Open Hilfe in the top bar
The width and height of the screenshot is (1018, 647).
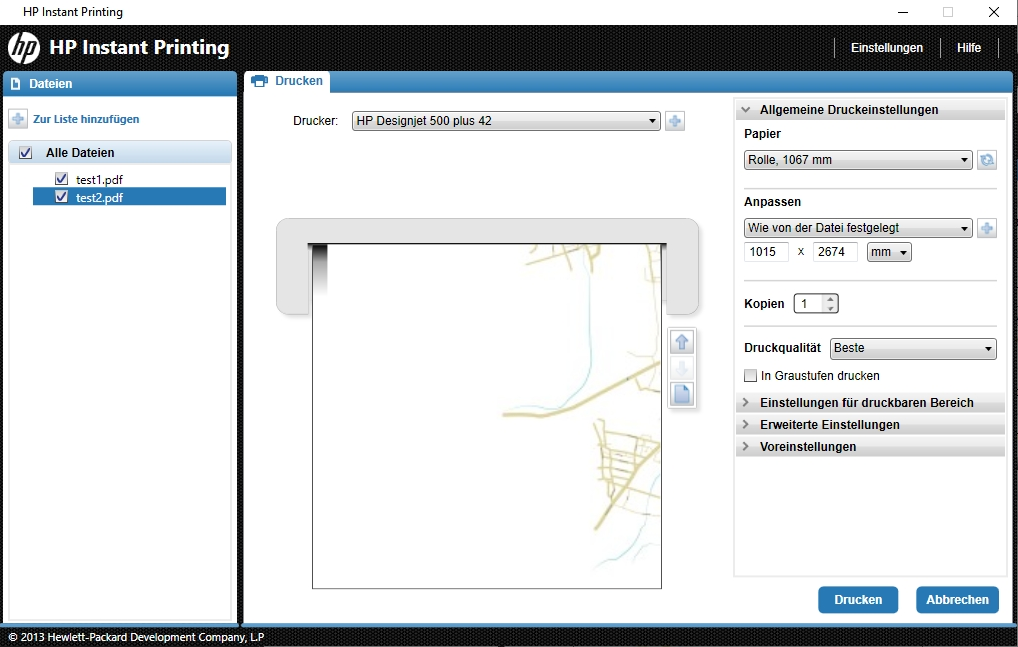(x=968, y=48)
